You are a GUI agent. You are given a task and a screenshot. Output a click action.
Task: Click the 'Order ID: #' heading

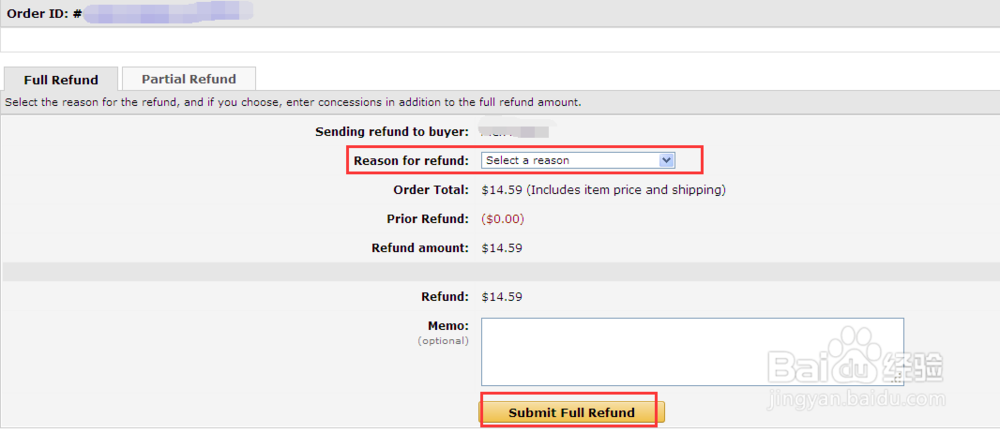click(44, 14)
